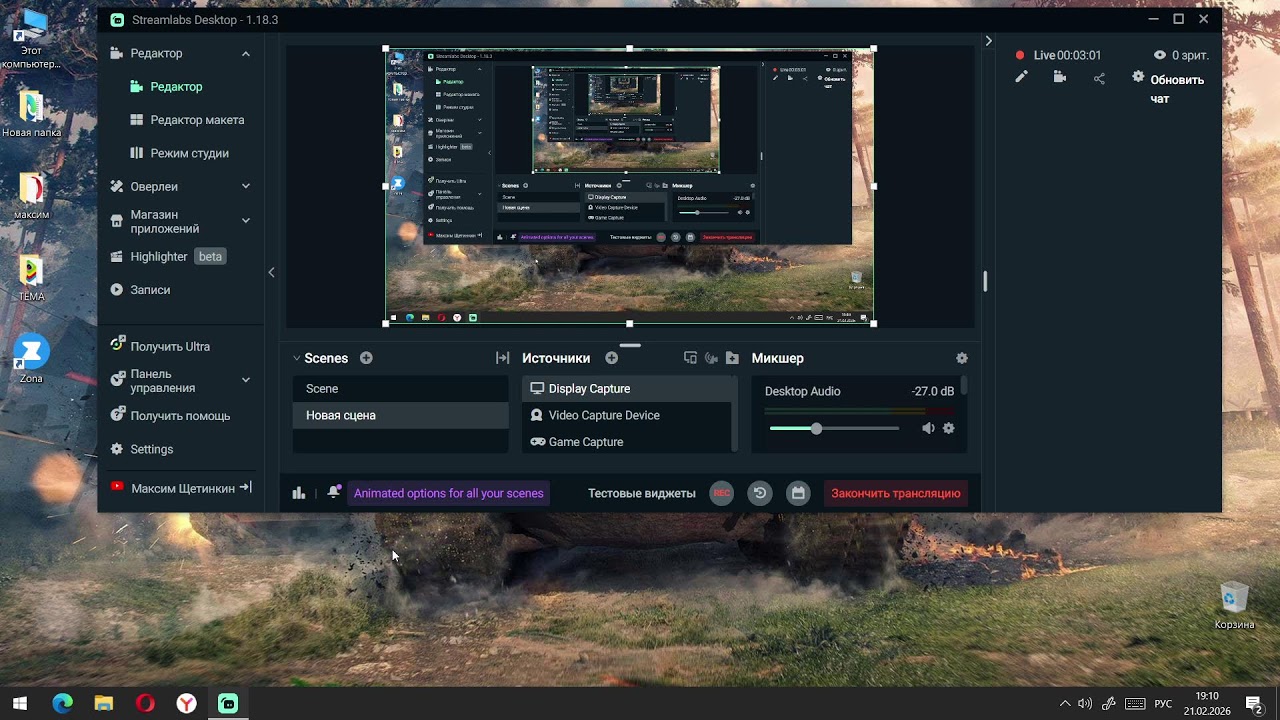Select the Video Capture Device source
This screenshot has width=1280, height=720.
627,415
